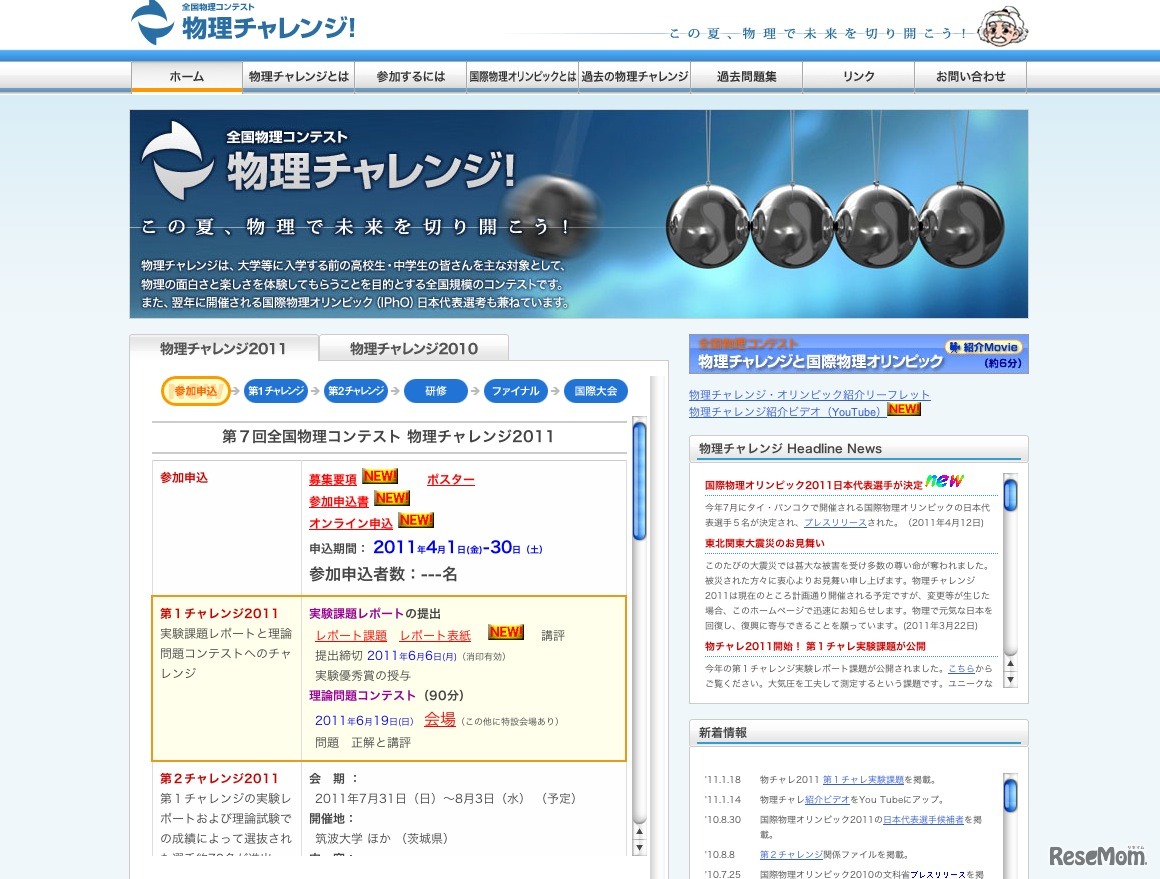This screenshot has width=1160, height=879.
Task: Click the NEW! badge after the YouTube ビデオ link
Action: (x=901, y=410)
